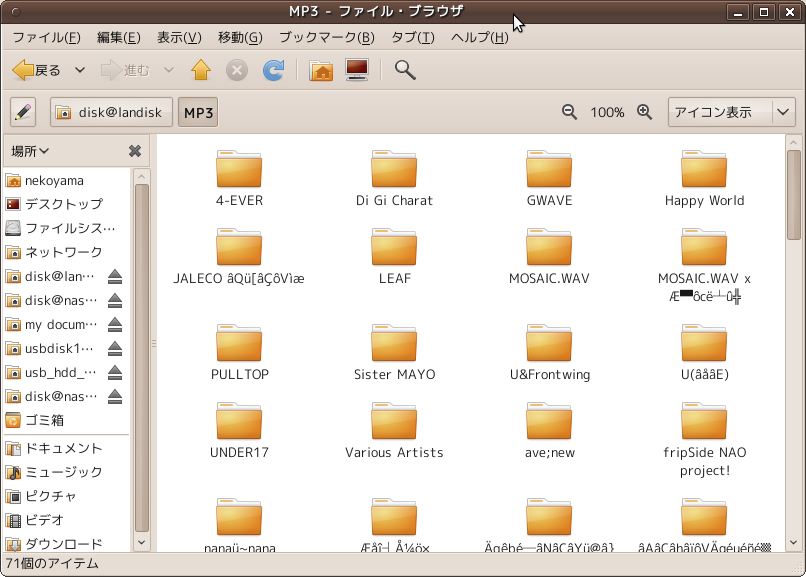The image size is (806, 577).
Task: Open the 編集(E) menu
Action: pos(118,38)
